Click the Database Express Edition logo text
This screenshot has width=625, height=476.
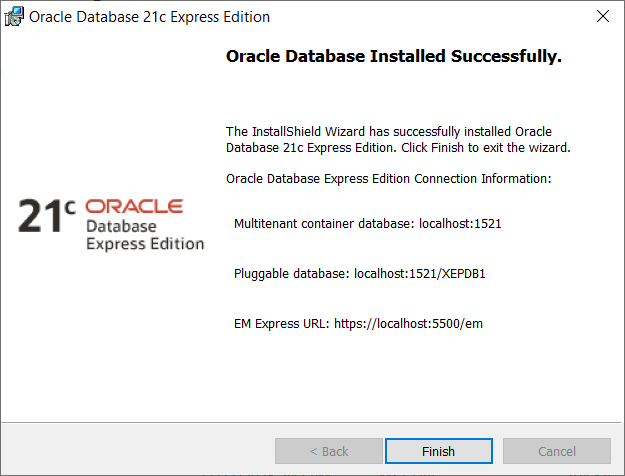(x=144, y=235)
